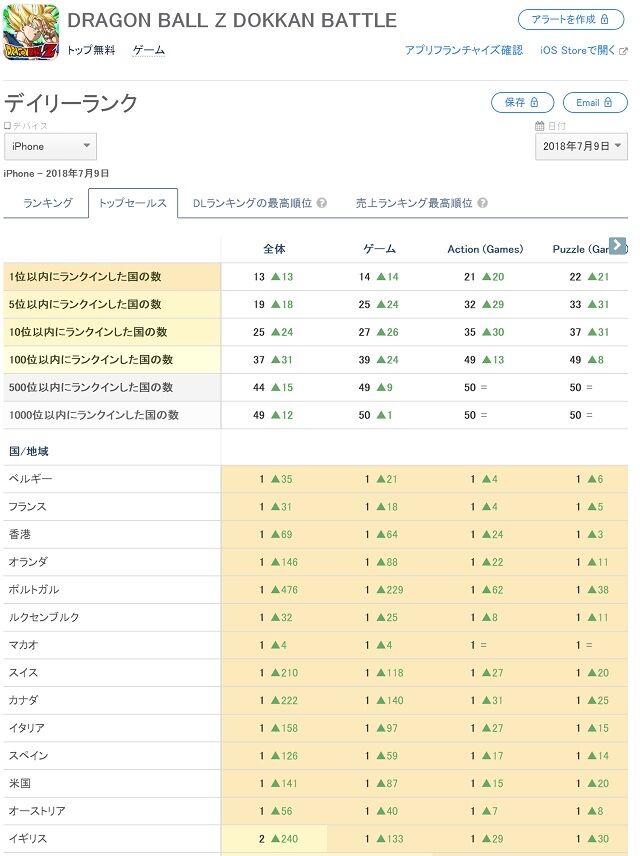Switch to the ランキング tab

point(48,203)
